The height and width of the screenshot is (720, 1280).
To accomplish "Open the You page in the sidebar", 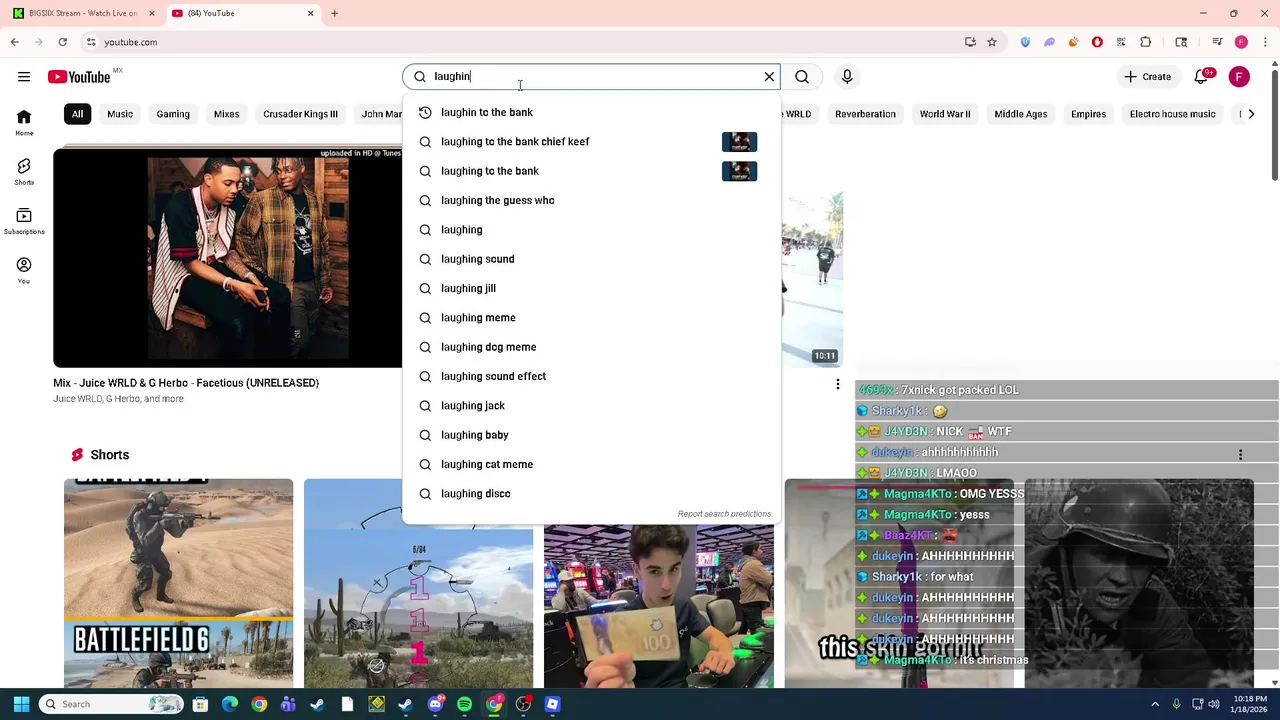I will click(24, 270).
